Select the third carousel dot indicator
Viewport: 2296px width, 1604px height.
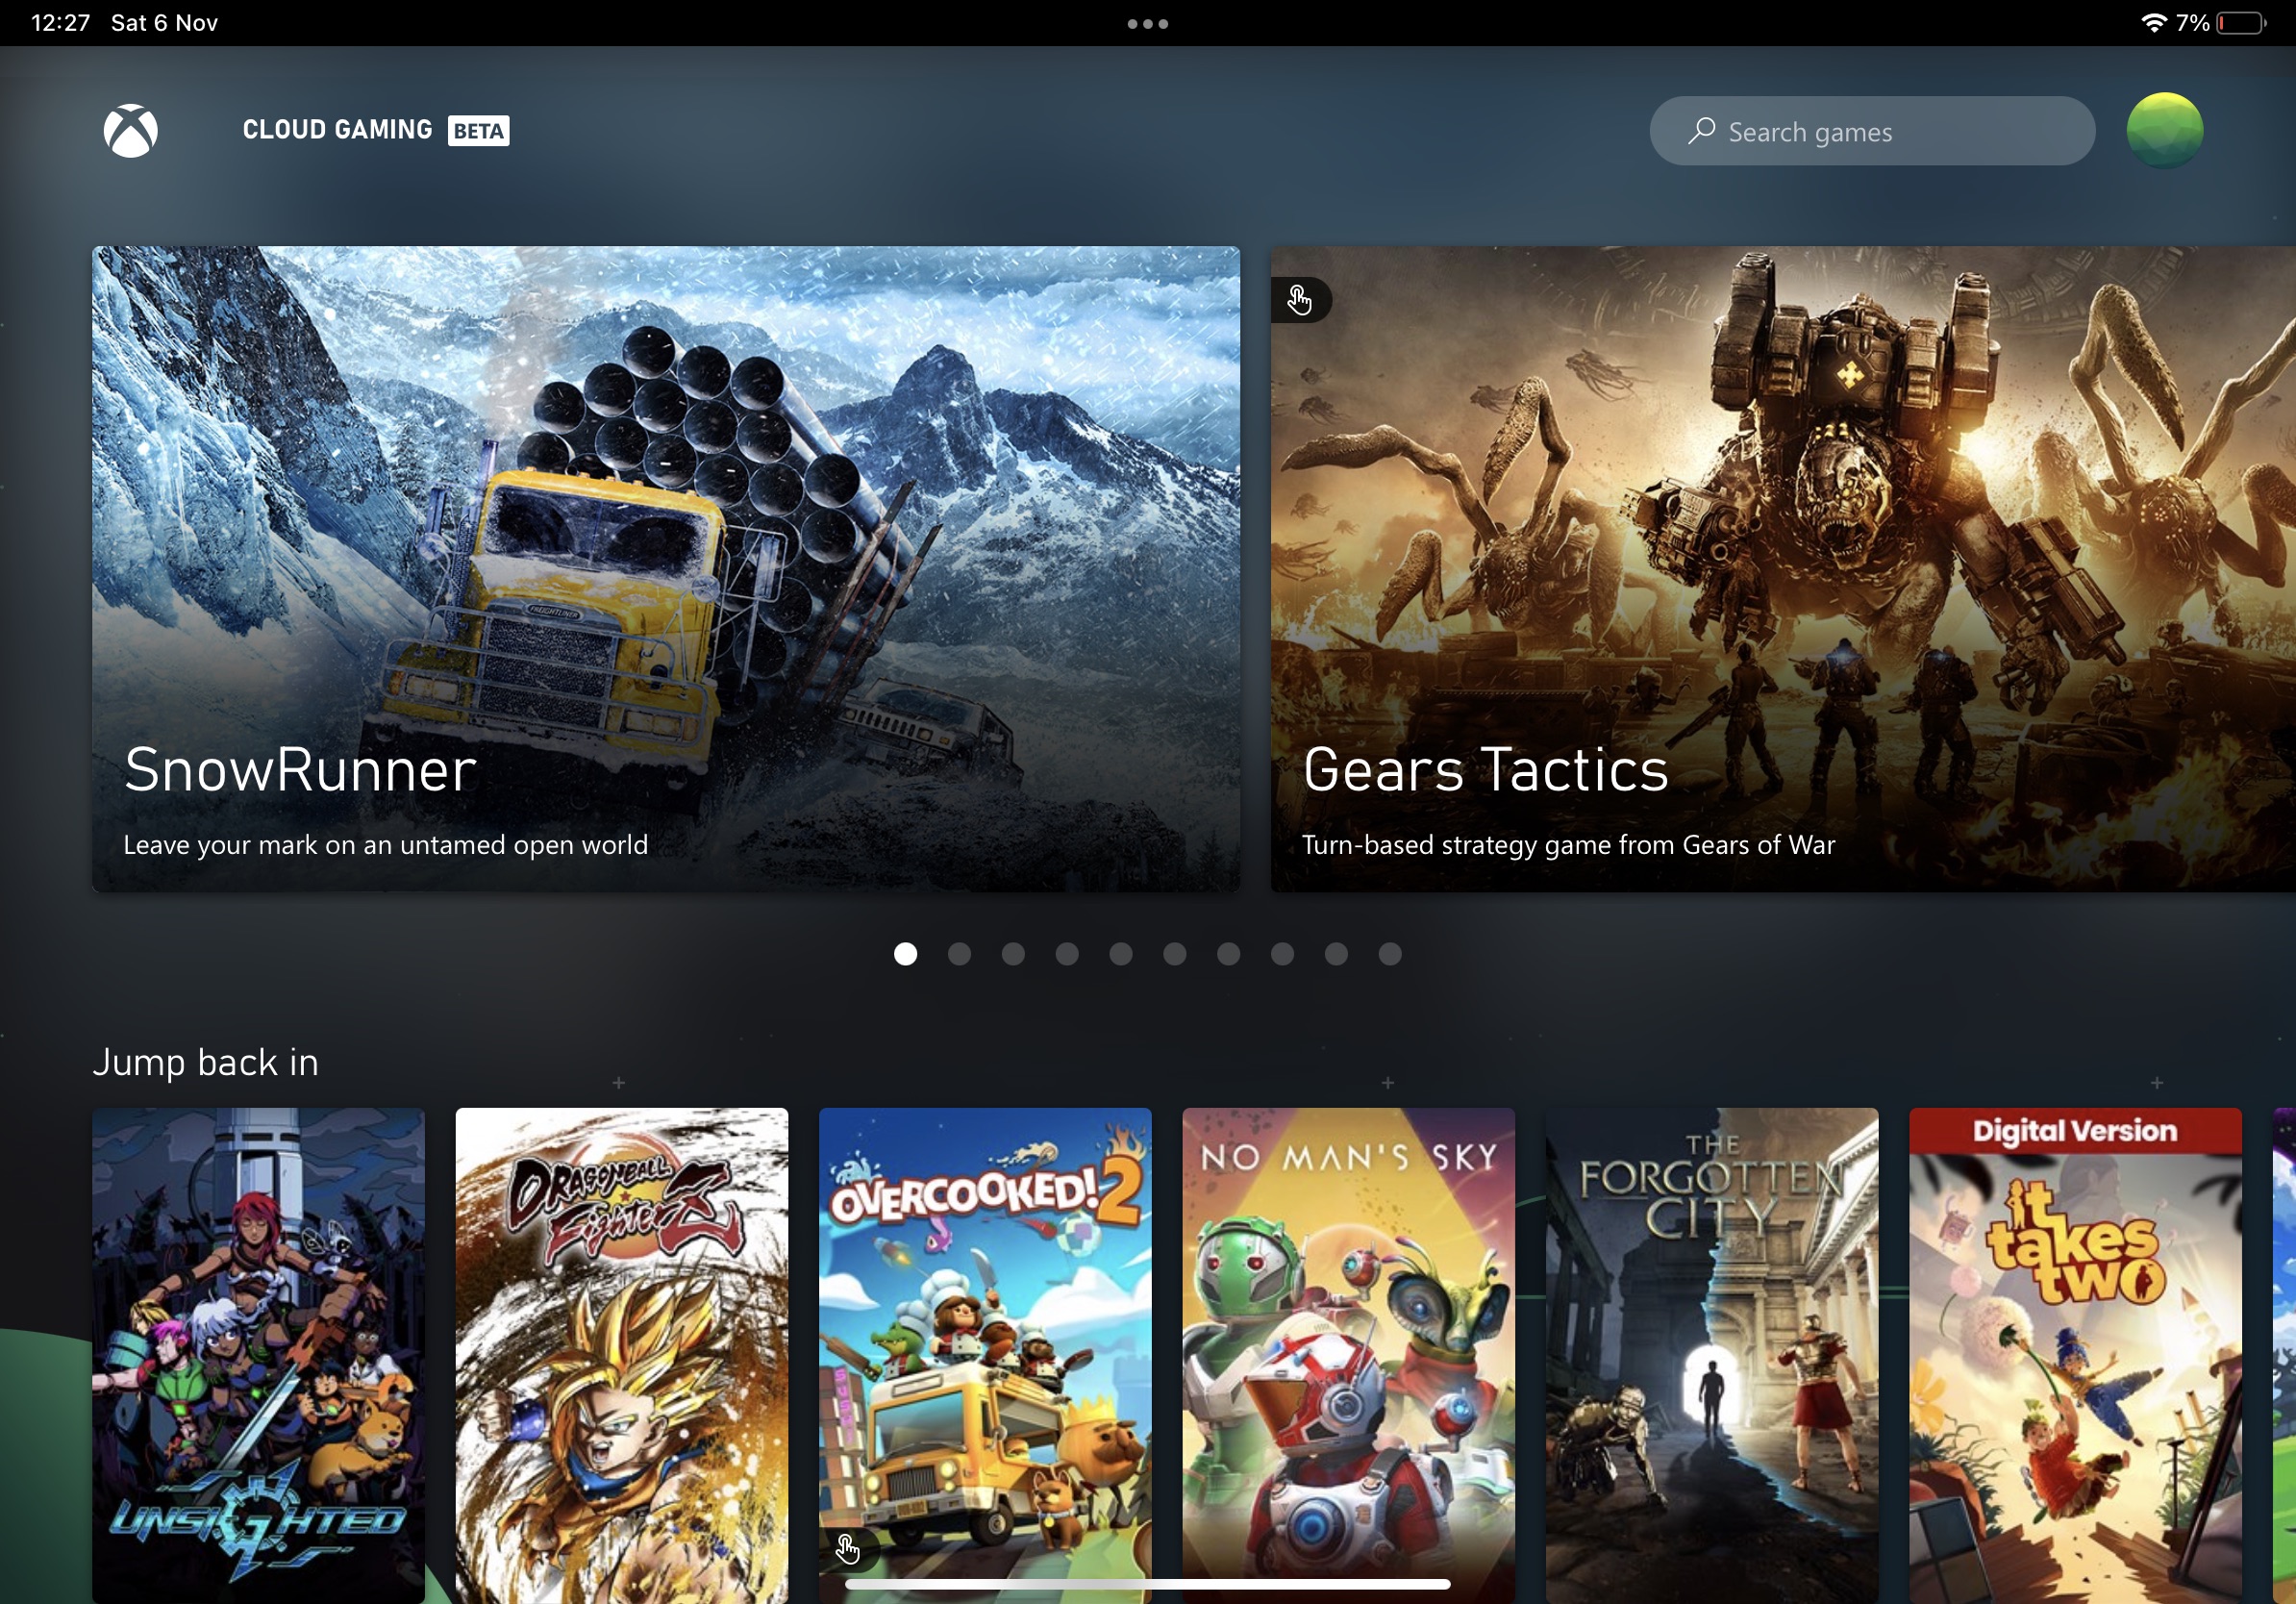click(1011, 953)
